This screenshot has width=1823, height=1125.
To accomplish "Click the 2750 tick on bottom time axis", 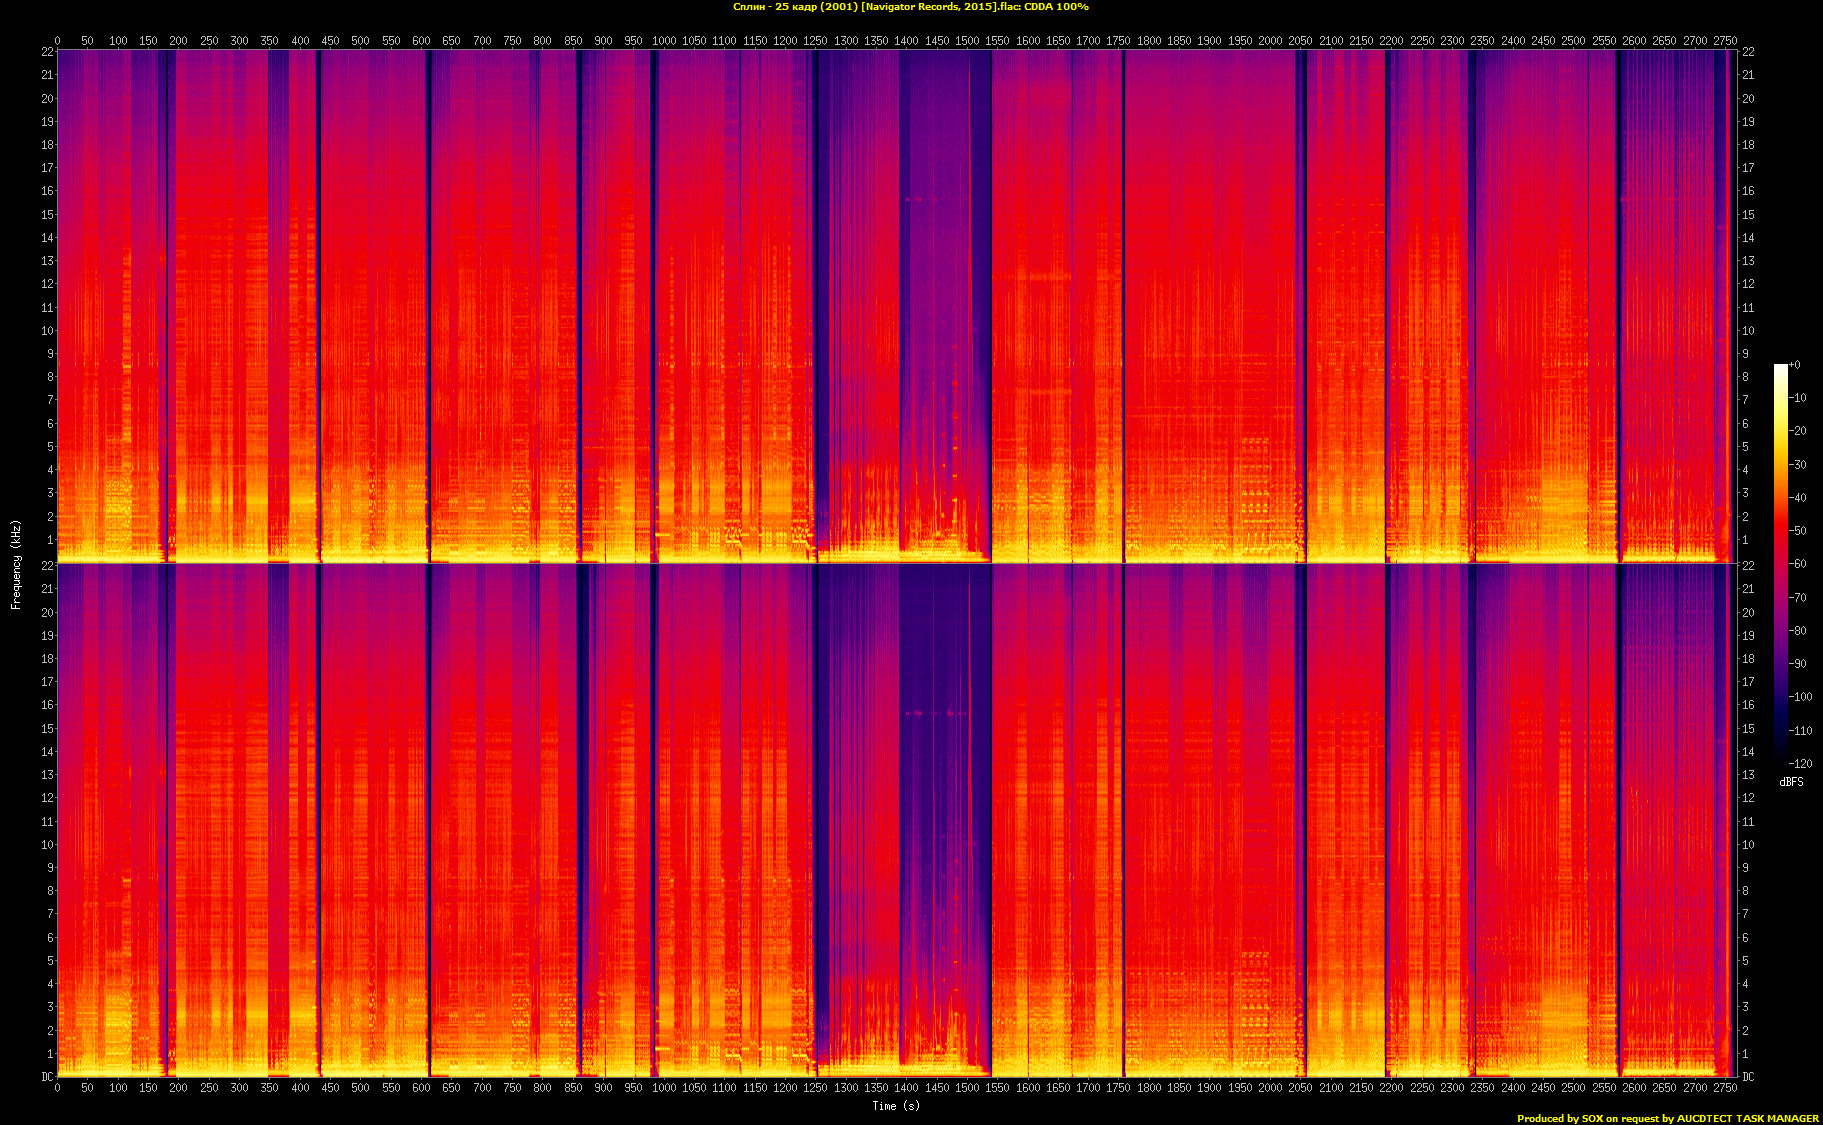I will tap(1725, 1088).
